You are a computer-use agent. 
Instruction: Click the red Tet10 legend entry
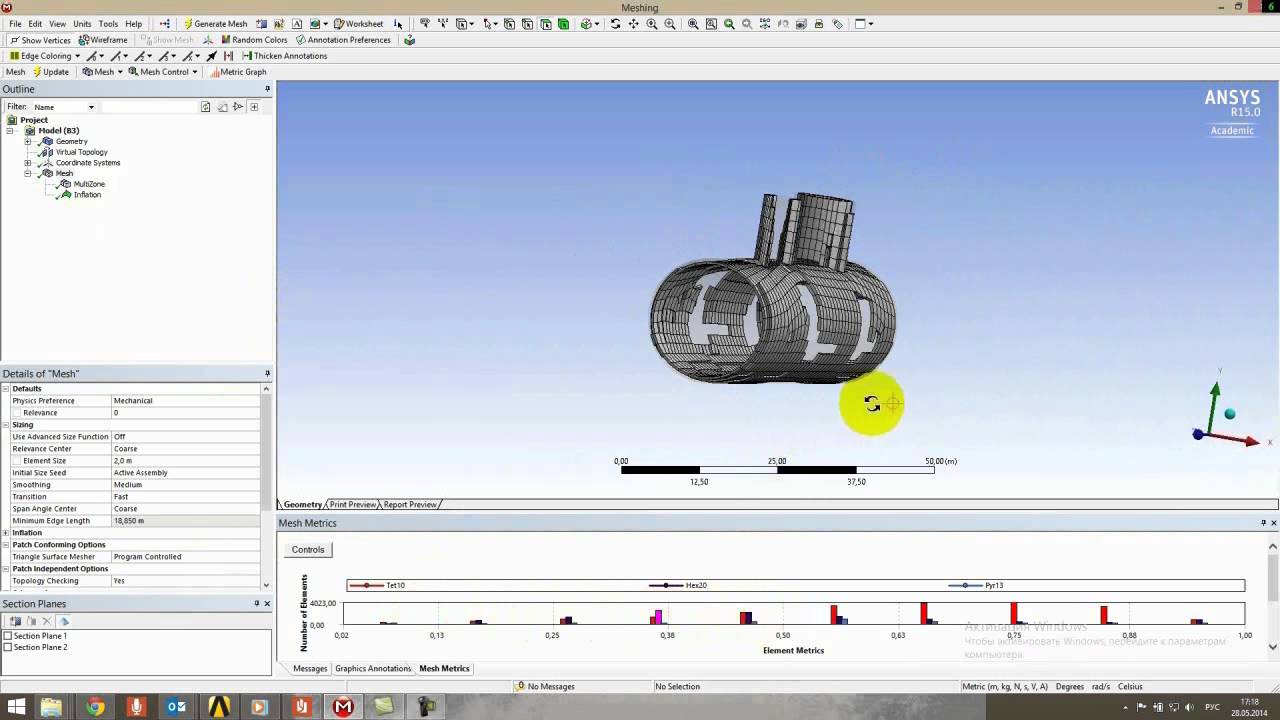[x=377, y=585]
